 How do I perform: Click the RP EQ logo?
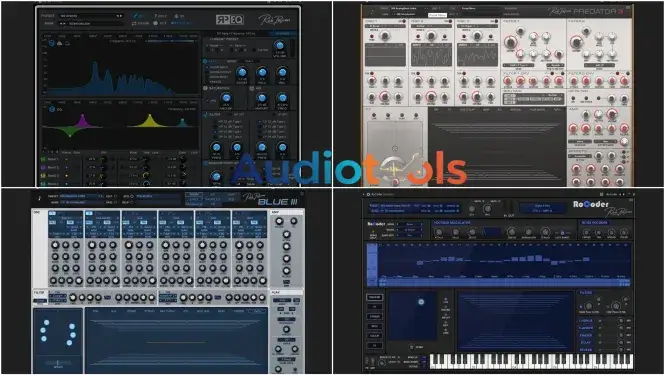point(229,20)
